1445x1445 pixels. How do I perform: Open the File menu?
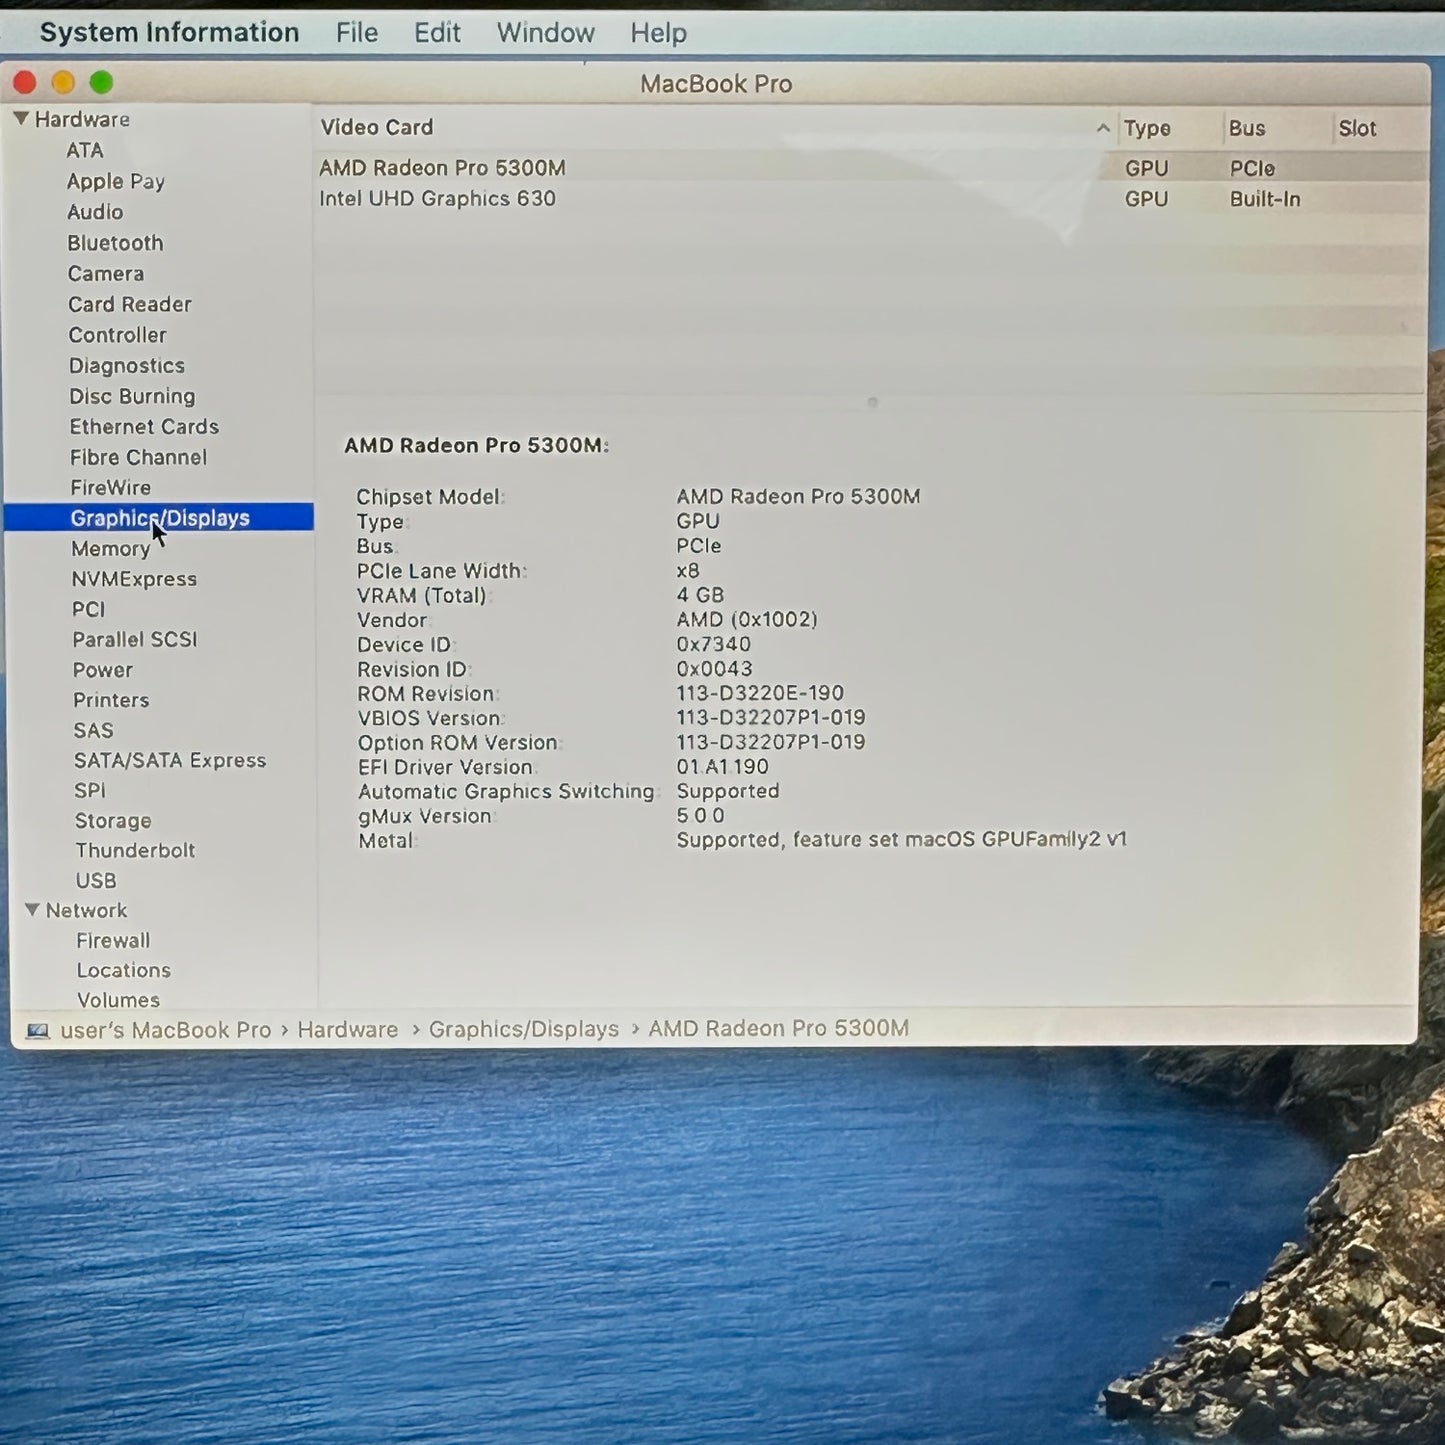click(357, 33)
